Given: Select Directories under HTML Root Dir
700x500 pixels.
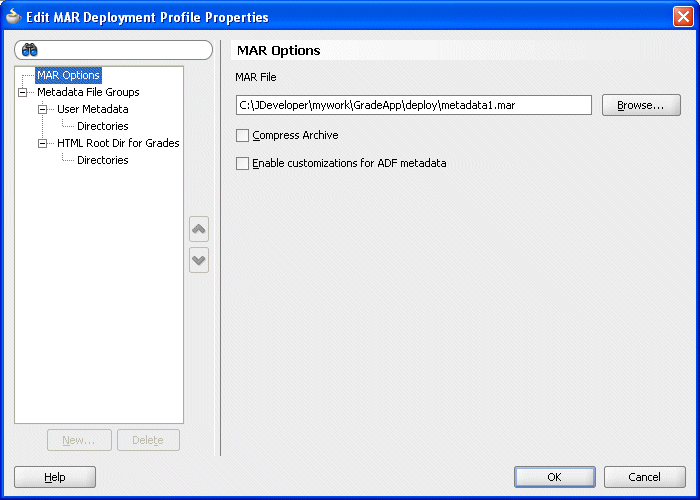Looking at the screenshot, I should (x=102, y=160).
